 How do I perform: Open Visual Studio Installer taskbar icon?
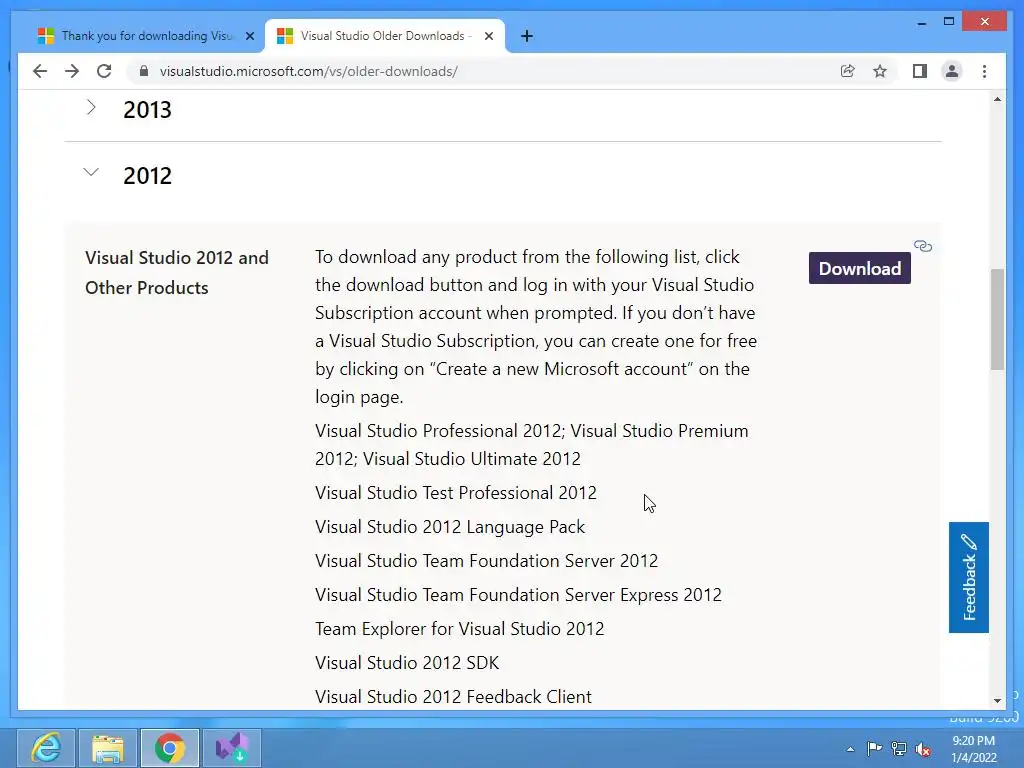tap(232, 748)
